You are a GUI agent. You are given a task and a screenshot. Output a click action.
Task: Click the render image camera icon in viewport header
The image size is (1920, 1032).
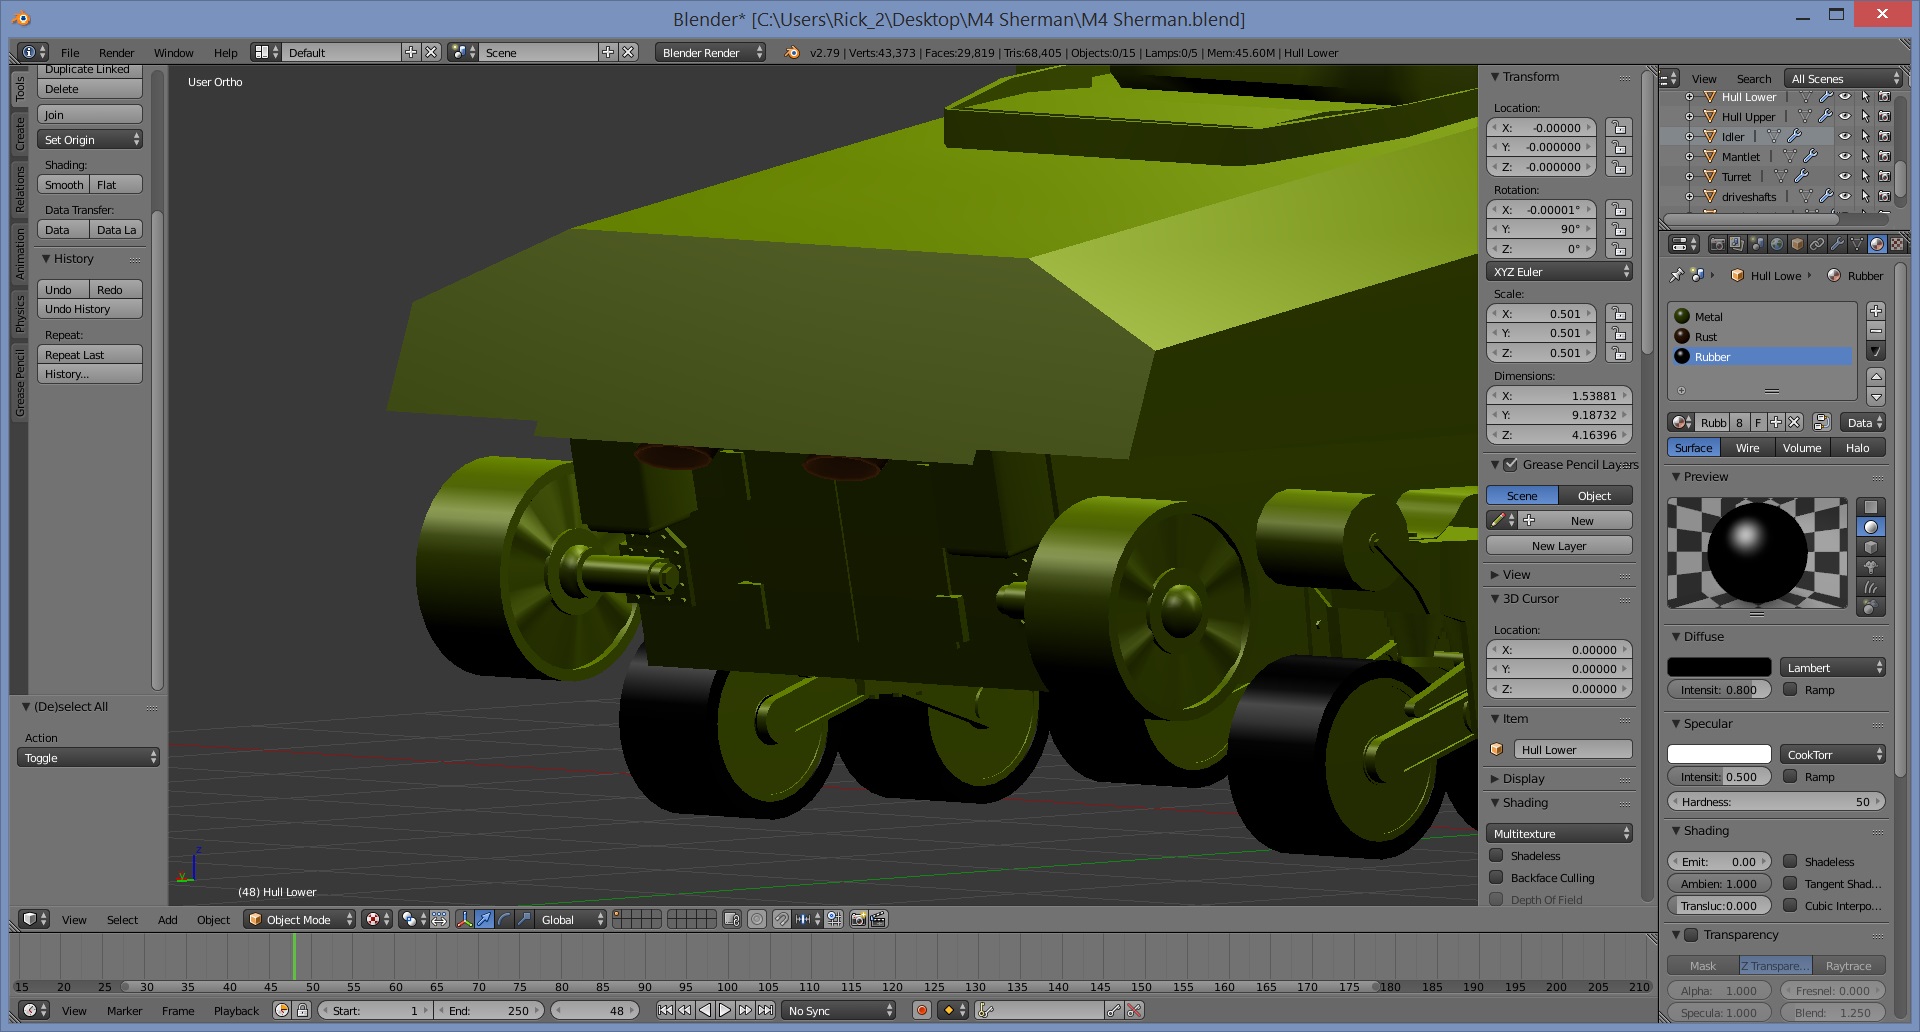(x=858, y=919)
